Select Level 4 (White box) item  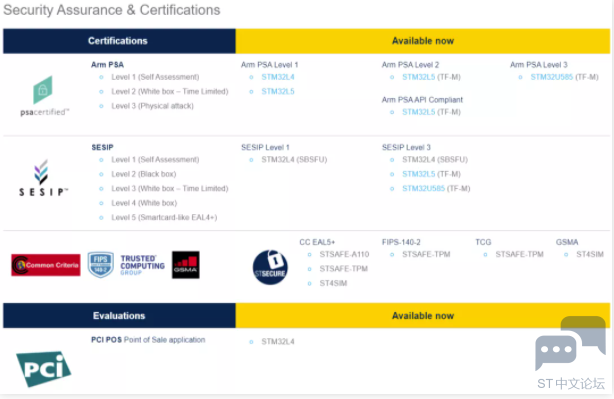pos(144,203)
